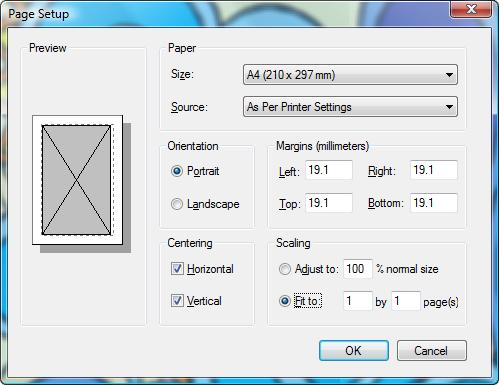This screenshot has height=385, width=499.
Task: Click the Bottom margin input field
Action: (434, 203)
